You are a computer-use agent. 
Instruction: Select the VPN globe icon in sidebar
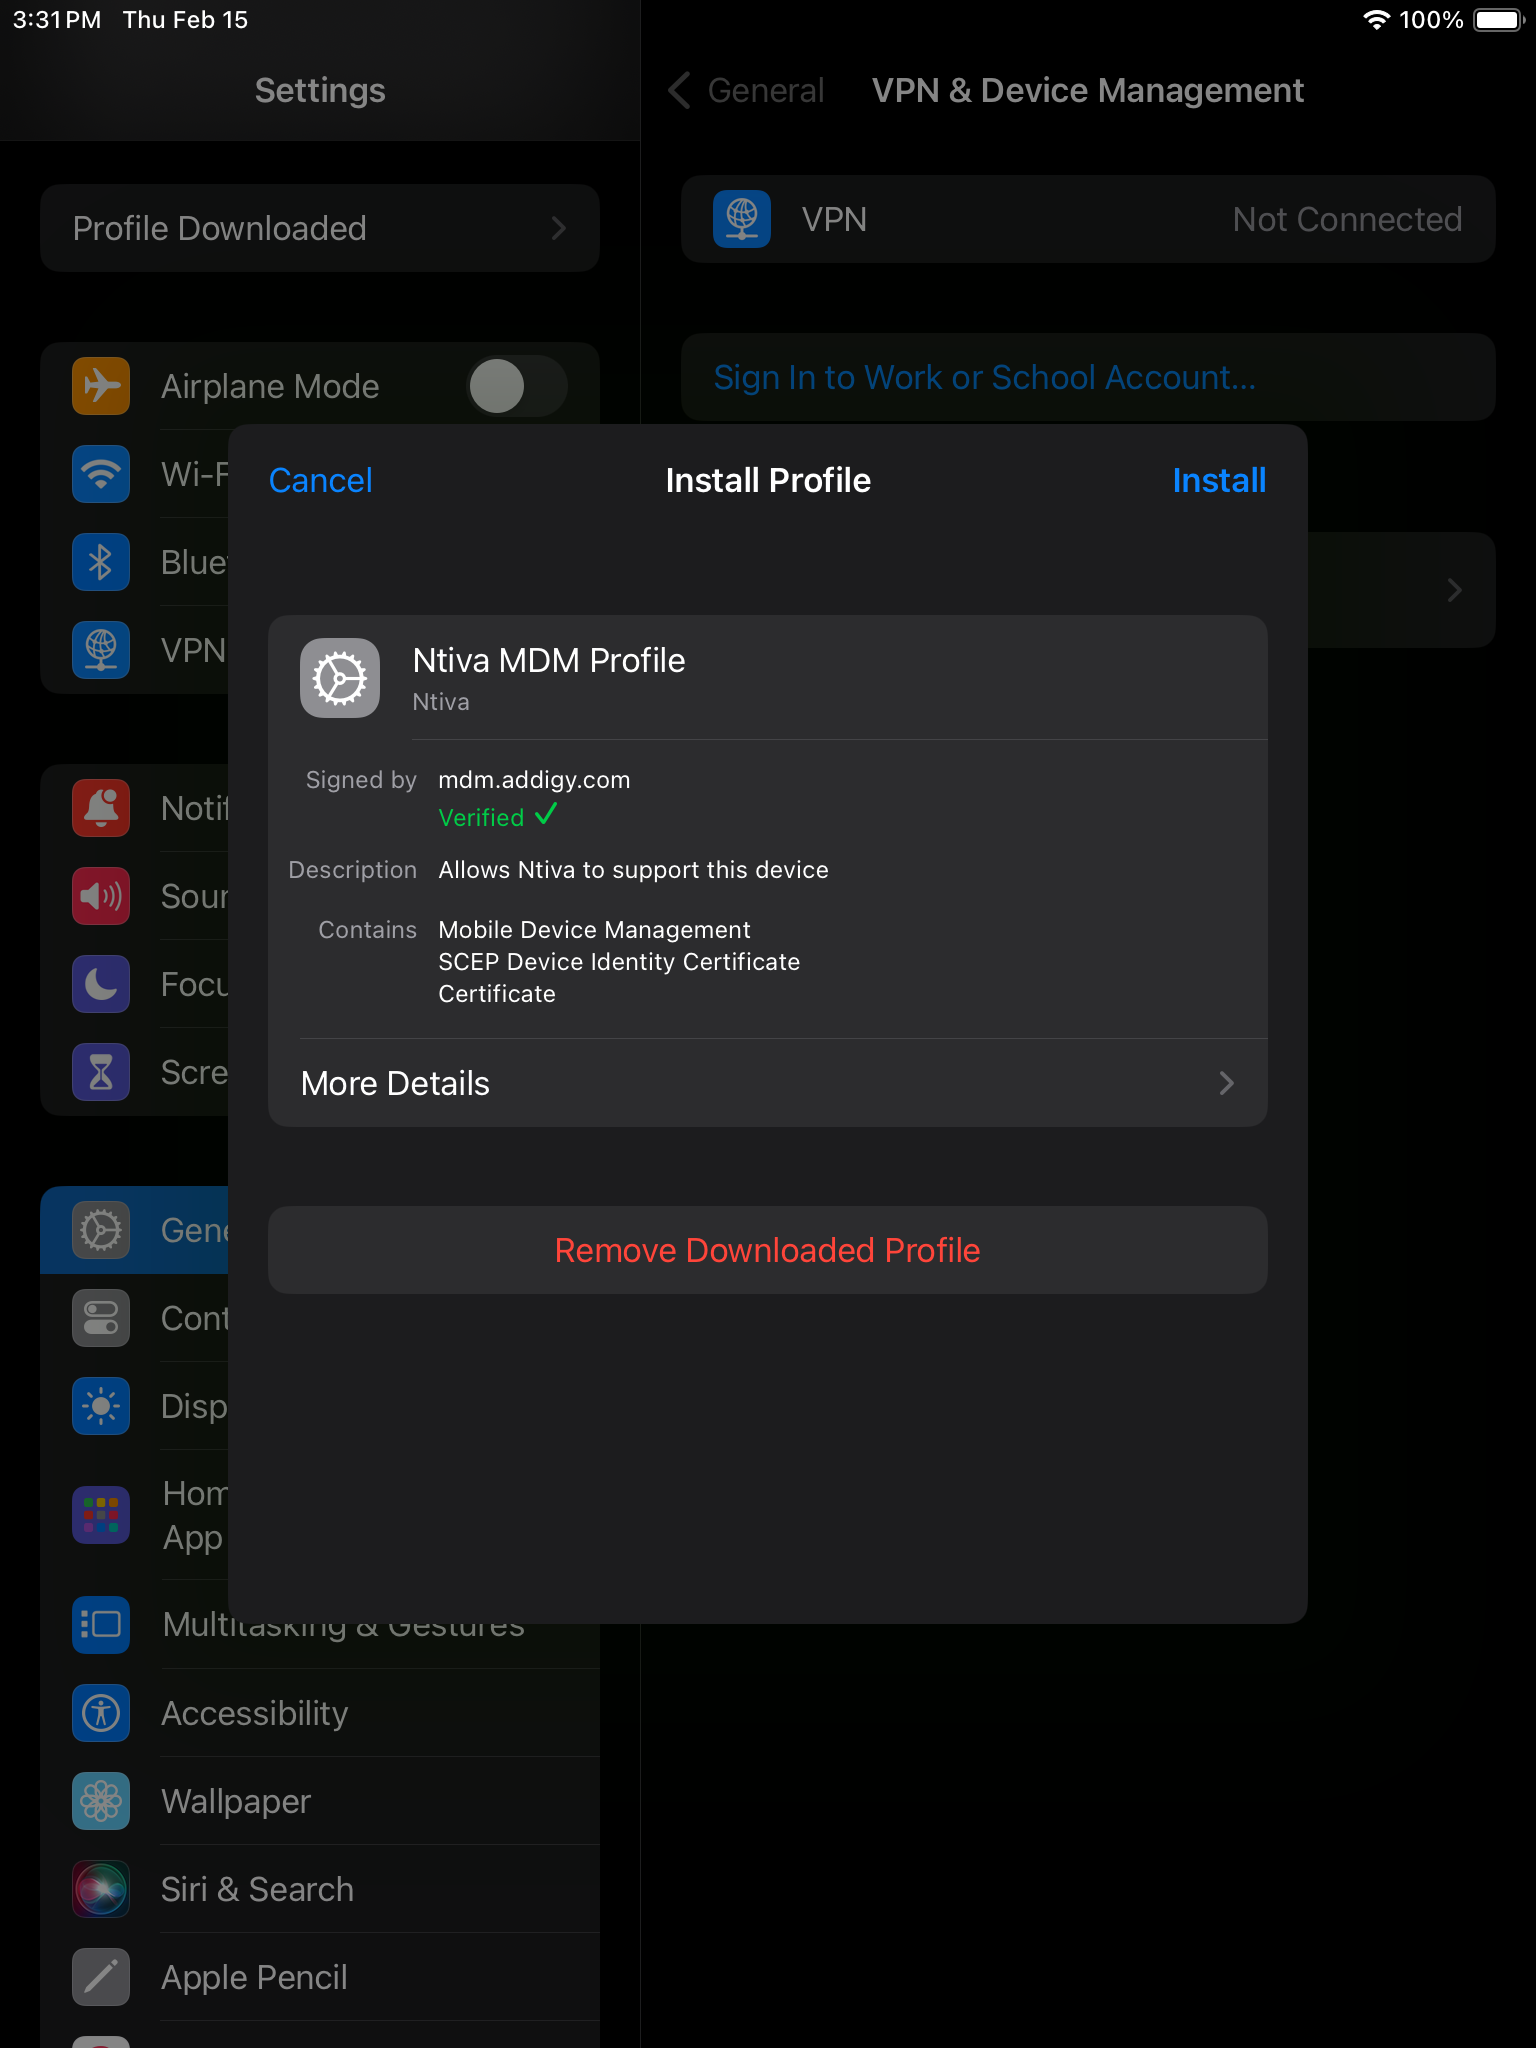pyautogui.click(x=101, y=650)
